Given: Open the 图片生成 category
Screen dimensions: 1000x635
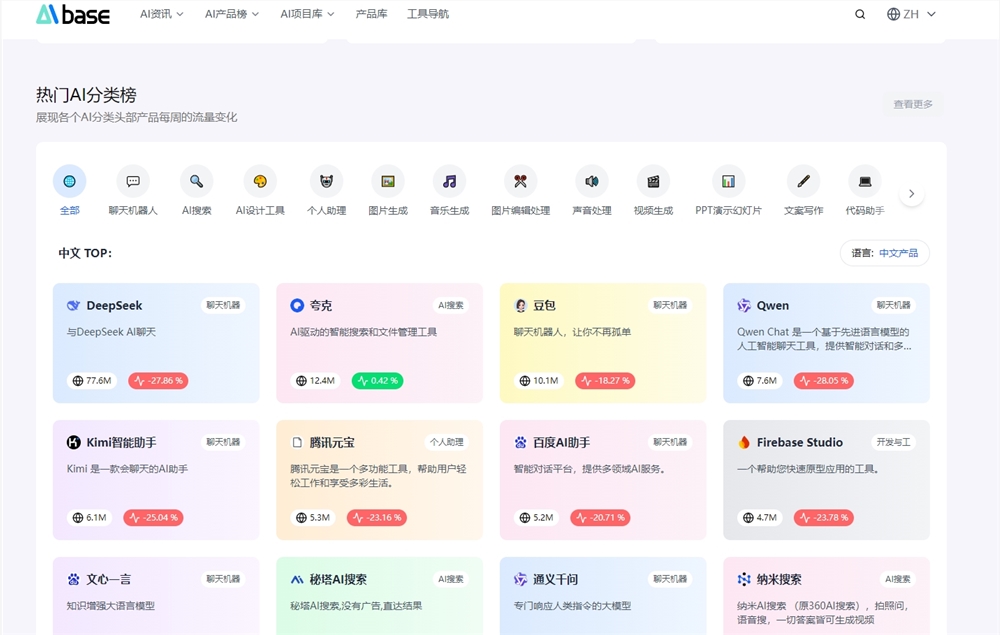Looking at the screenshot, I should (387, 180).
